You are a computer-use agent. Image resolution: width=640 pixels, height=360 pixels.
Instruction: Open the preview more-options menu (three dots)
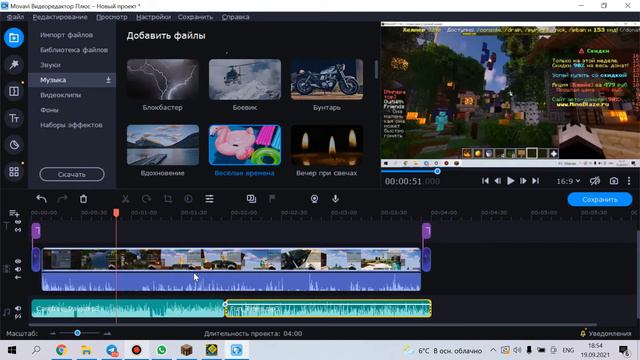coord(629,181)
